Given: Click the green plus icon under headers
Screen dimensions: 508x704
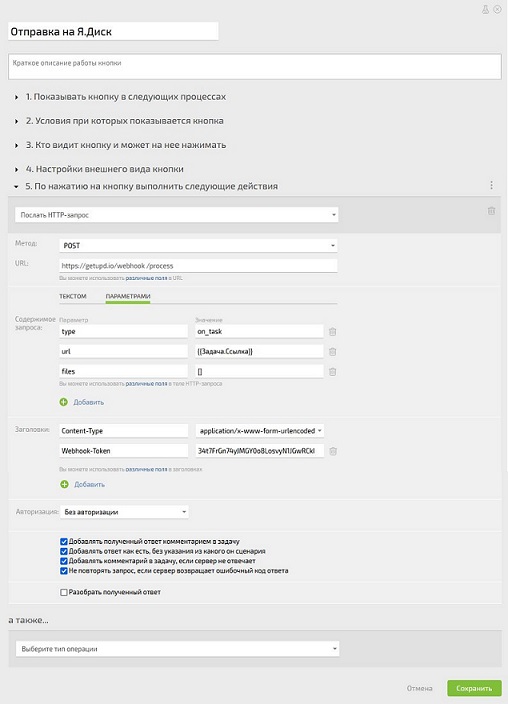Looking at the screenshot, I should [64, 484].
